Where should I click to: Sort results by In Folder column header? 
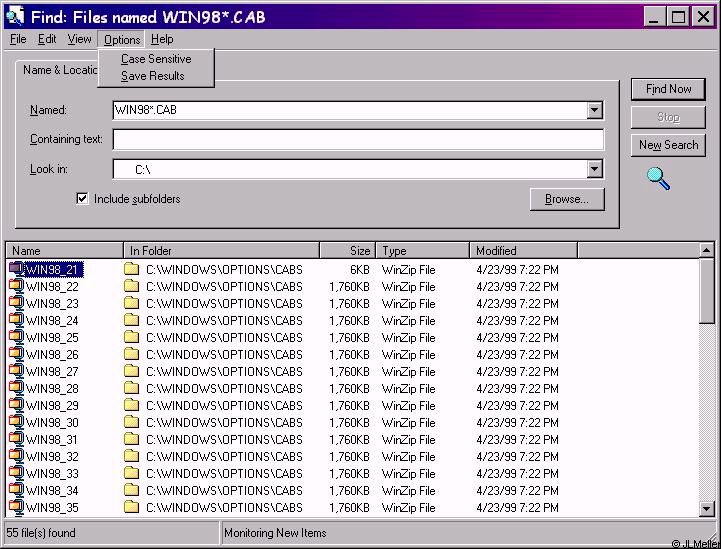point(222,251)
